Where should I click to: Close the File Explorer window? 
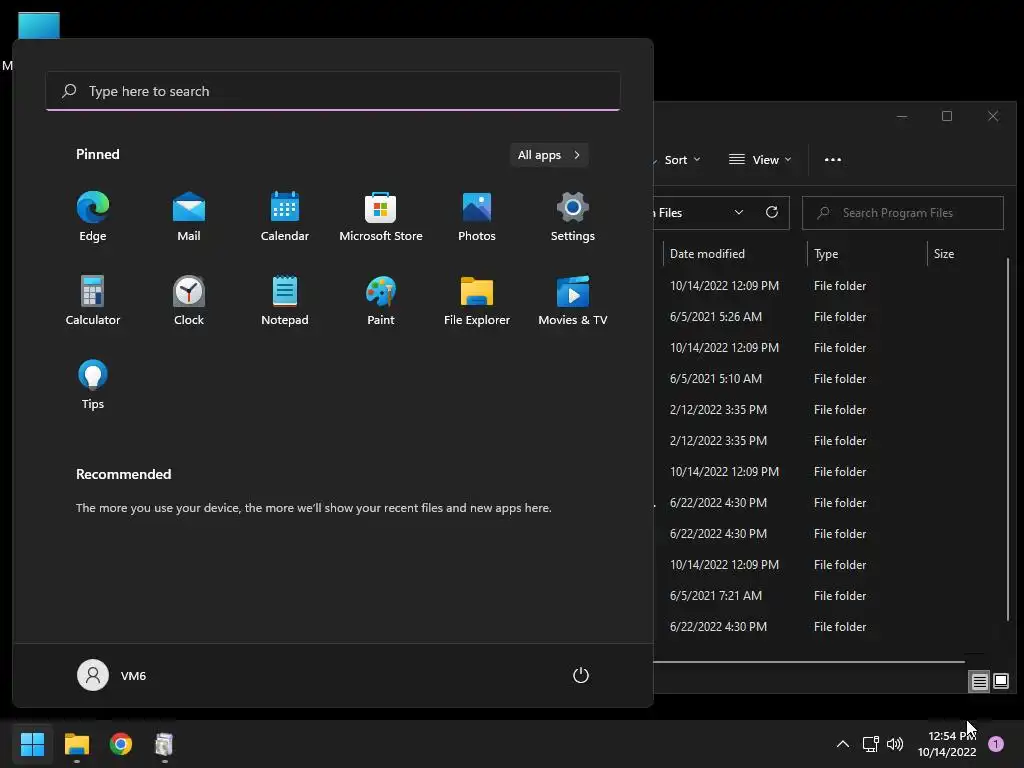[993, 116]
